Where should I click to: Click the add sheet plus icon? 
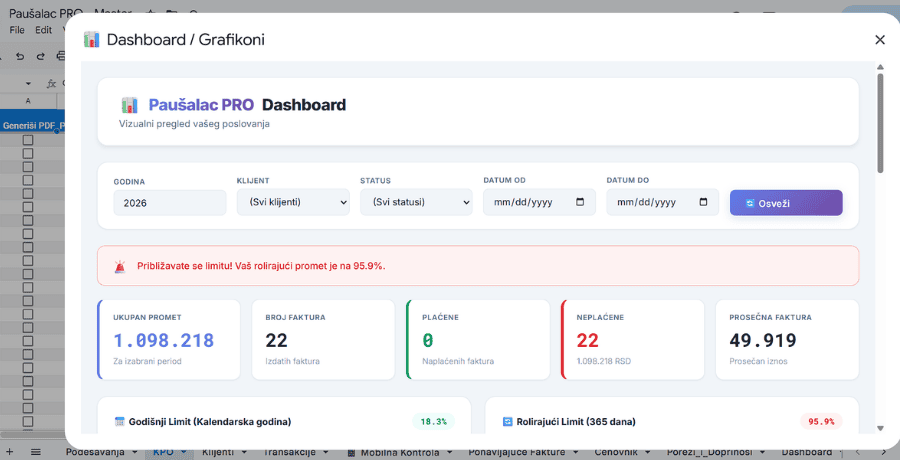click(9, 452)
